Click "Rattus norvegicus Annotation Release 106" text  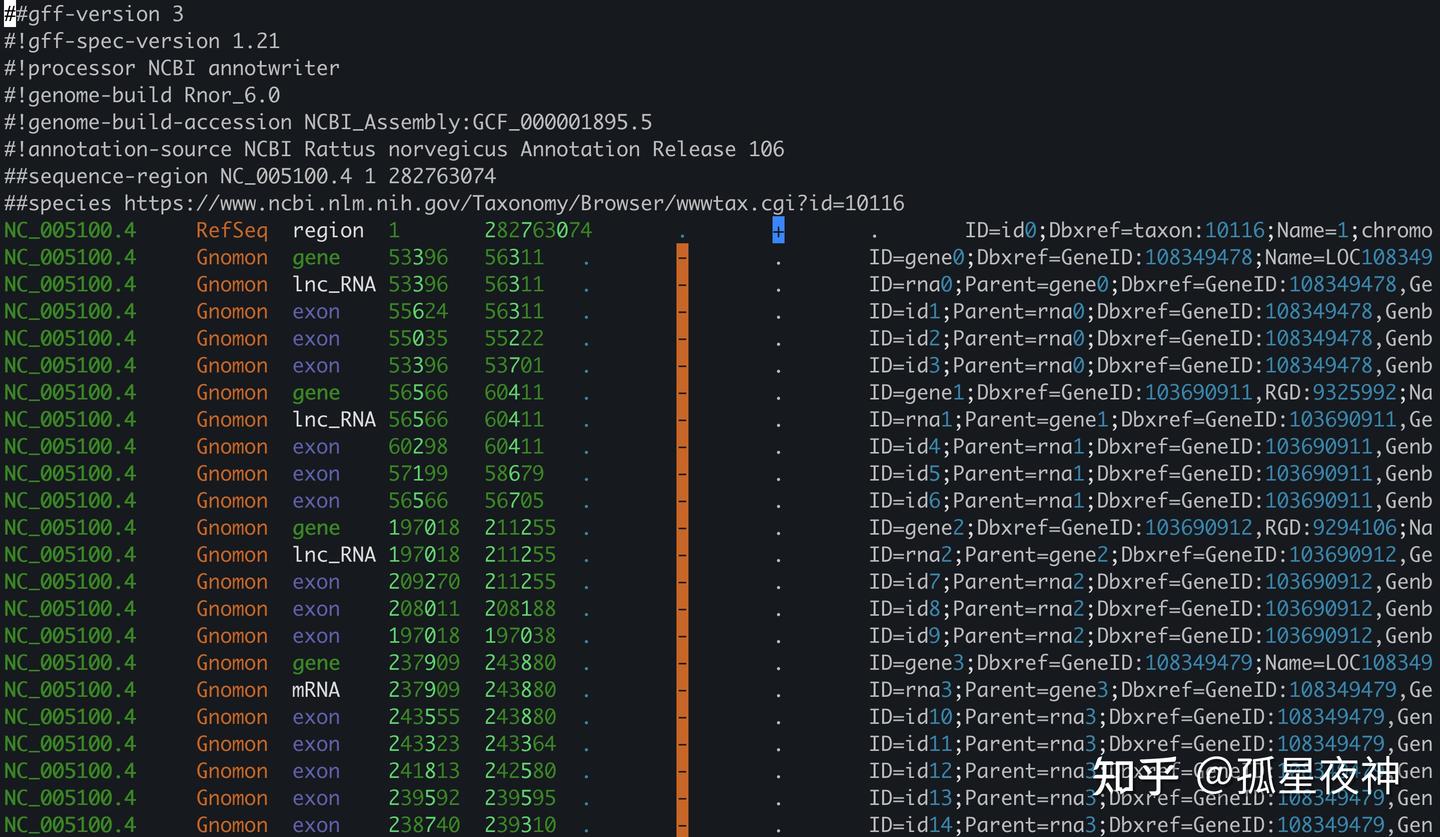click(544, 149)
